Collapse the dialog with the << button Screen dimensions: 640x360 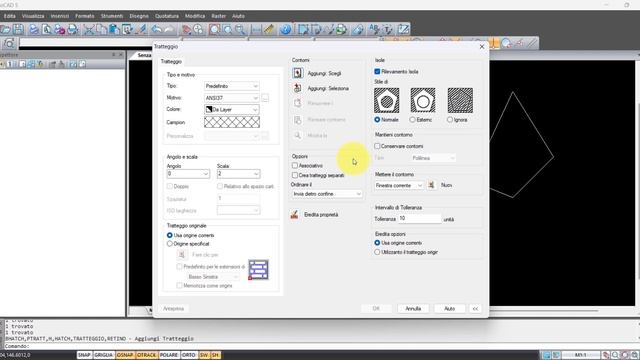point(475,309)
